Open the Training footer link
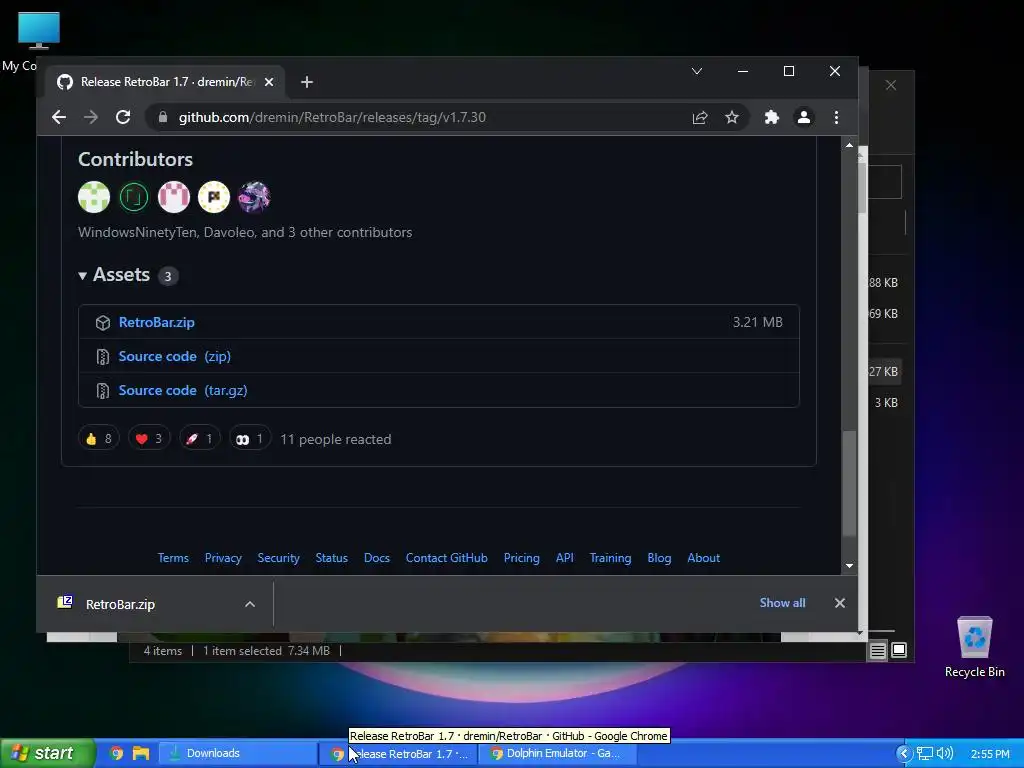This screenshot has height=768, width=1024. point(611,558)
